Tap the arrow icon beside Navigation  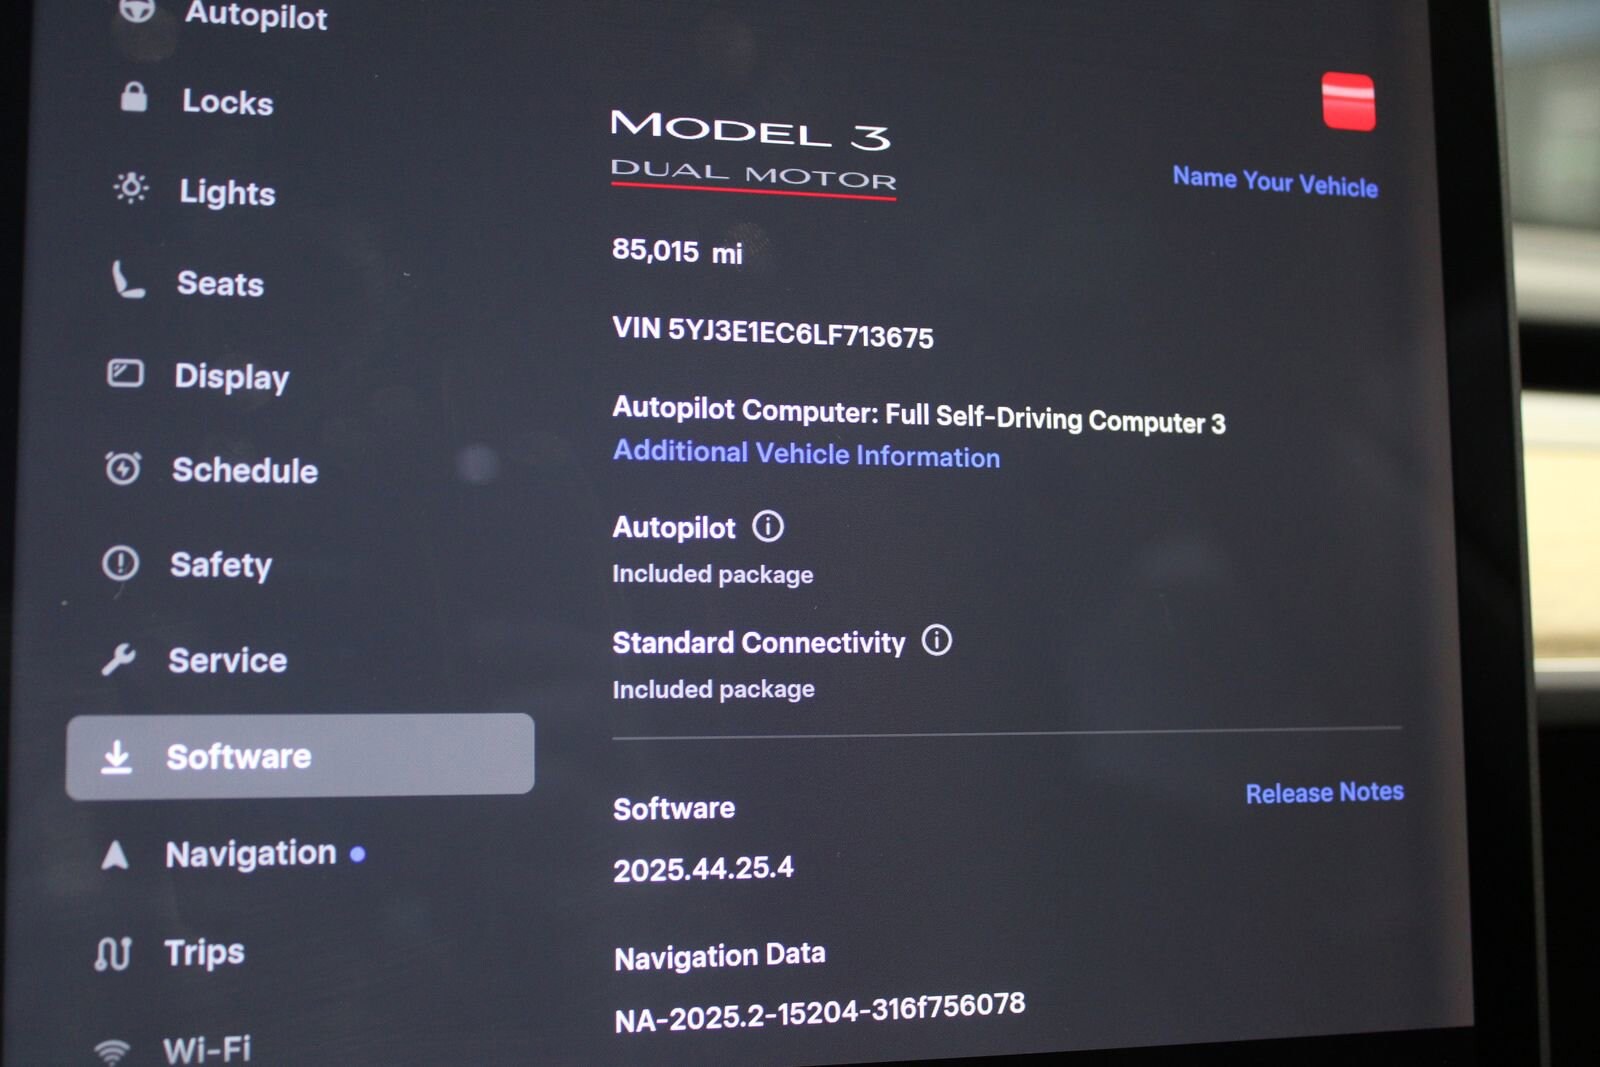pyautogui.click(x=115, y=854)
